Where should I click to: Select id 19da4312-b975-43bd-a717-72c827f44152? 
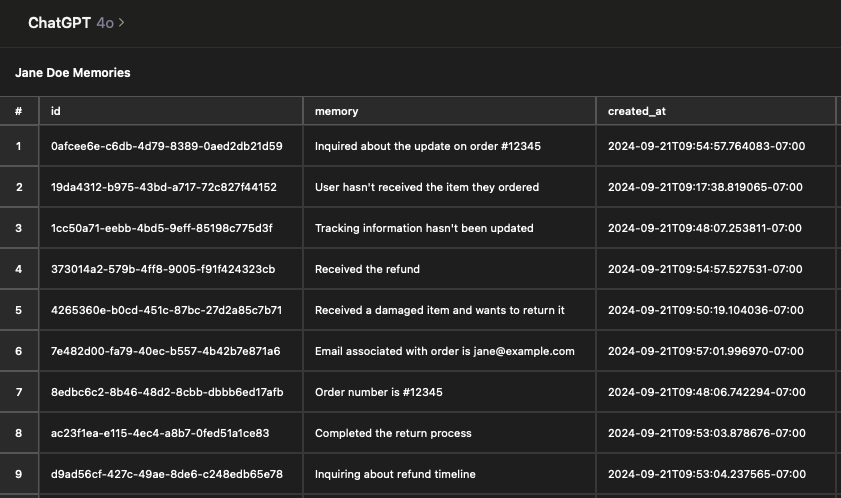tap(164, 187)
